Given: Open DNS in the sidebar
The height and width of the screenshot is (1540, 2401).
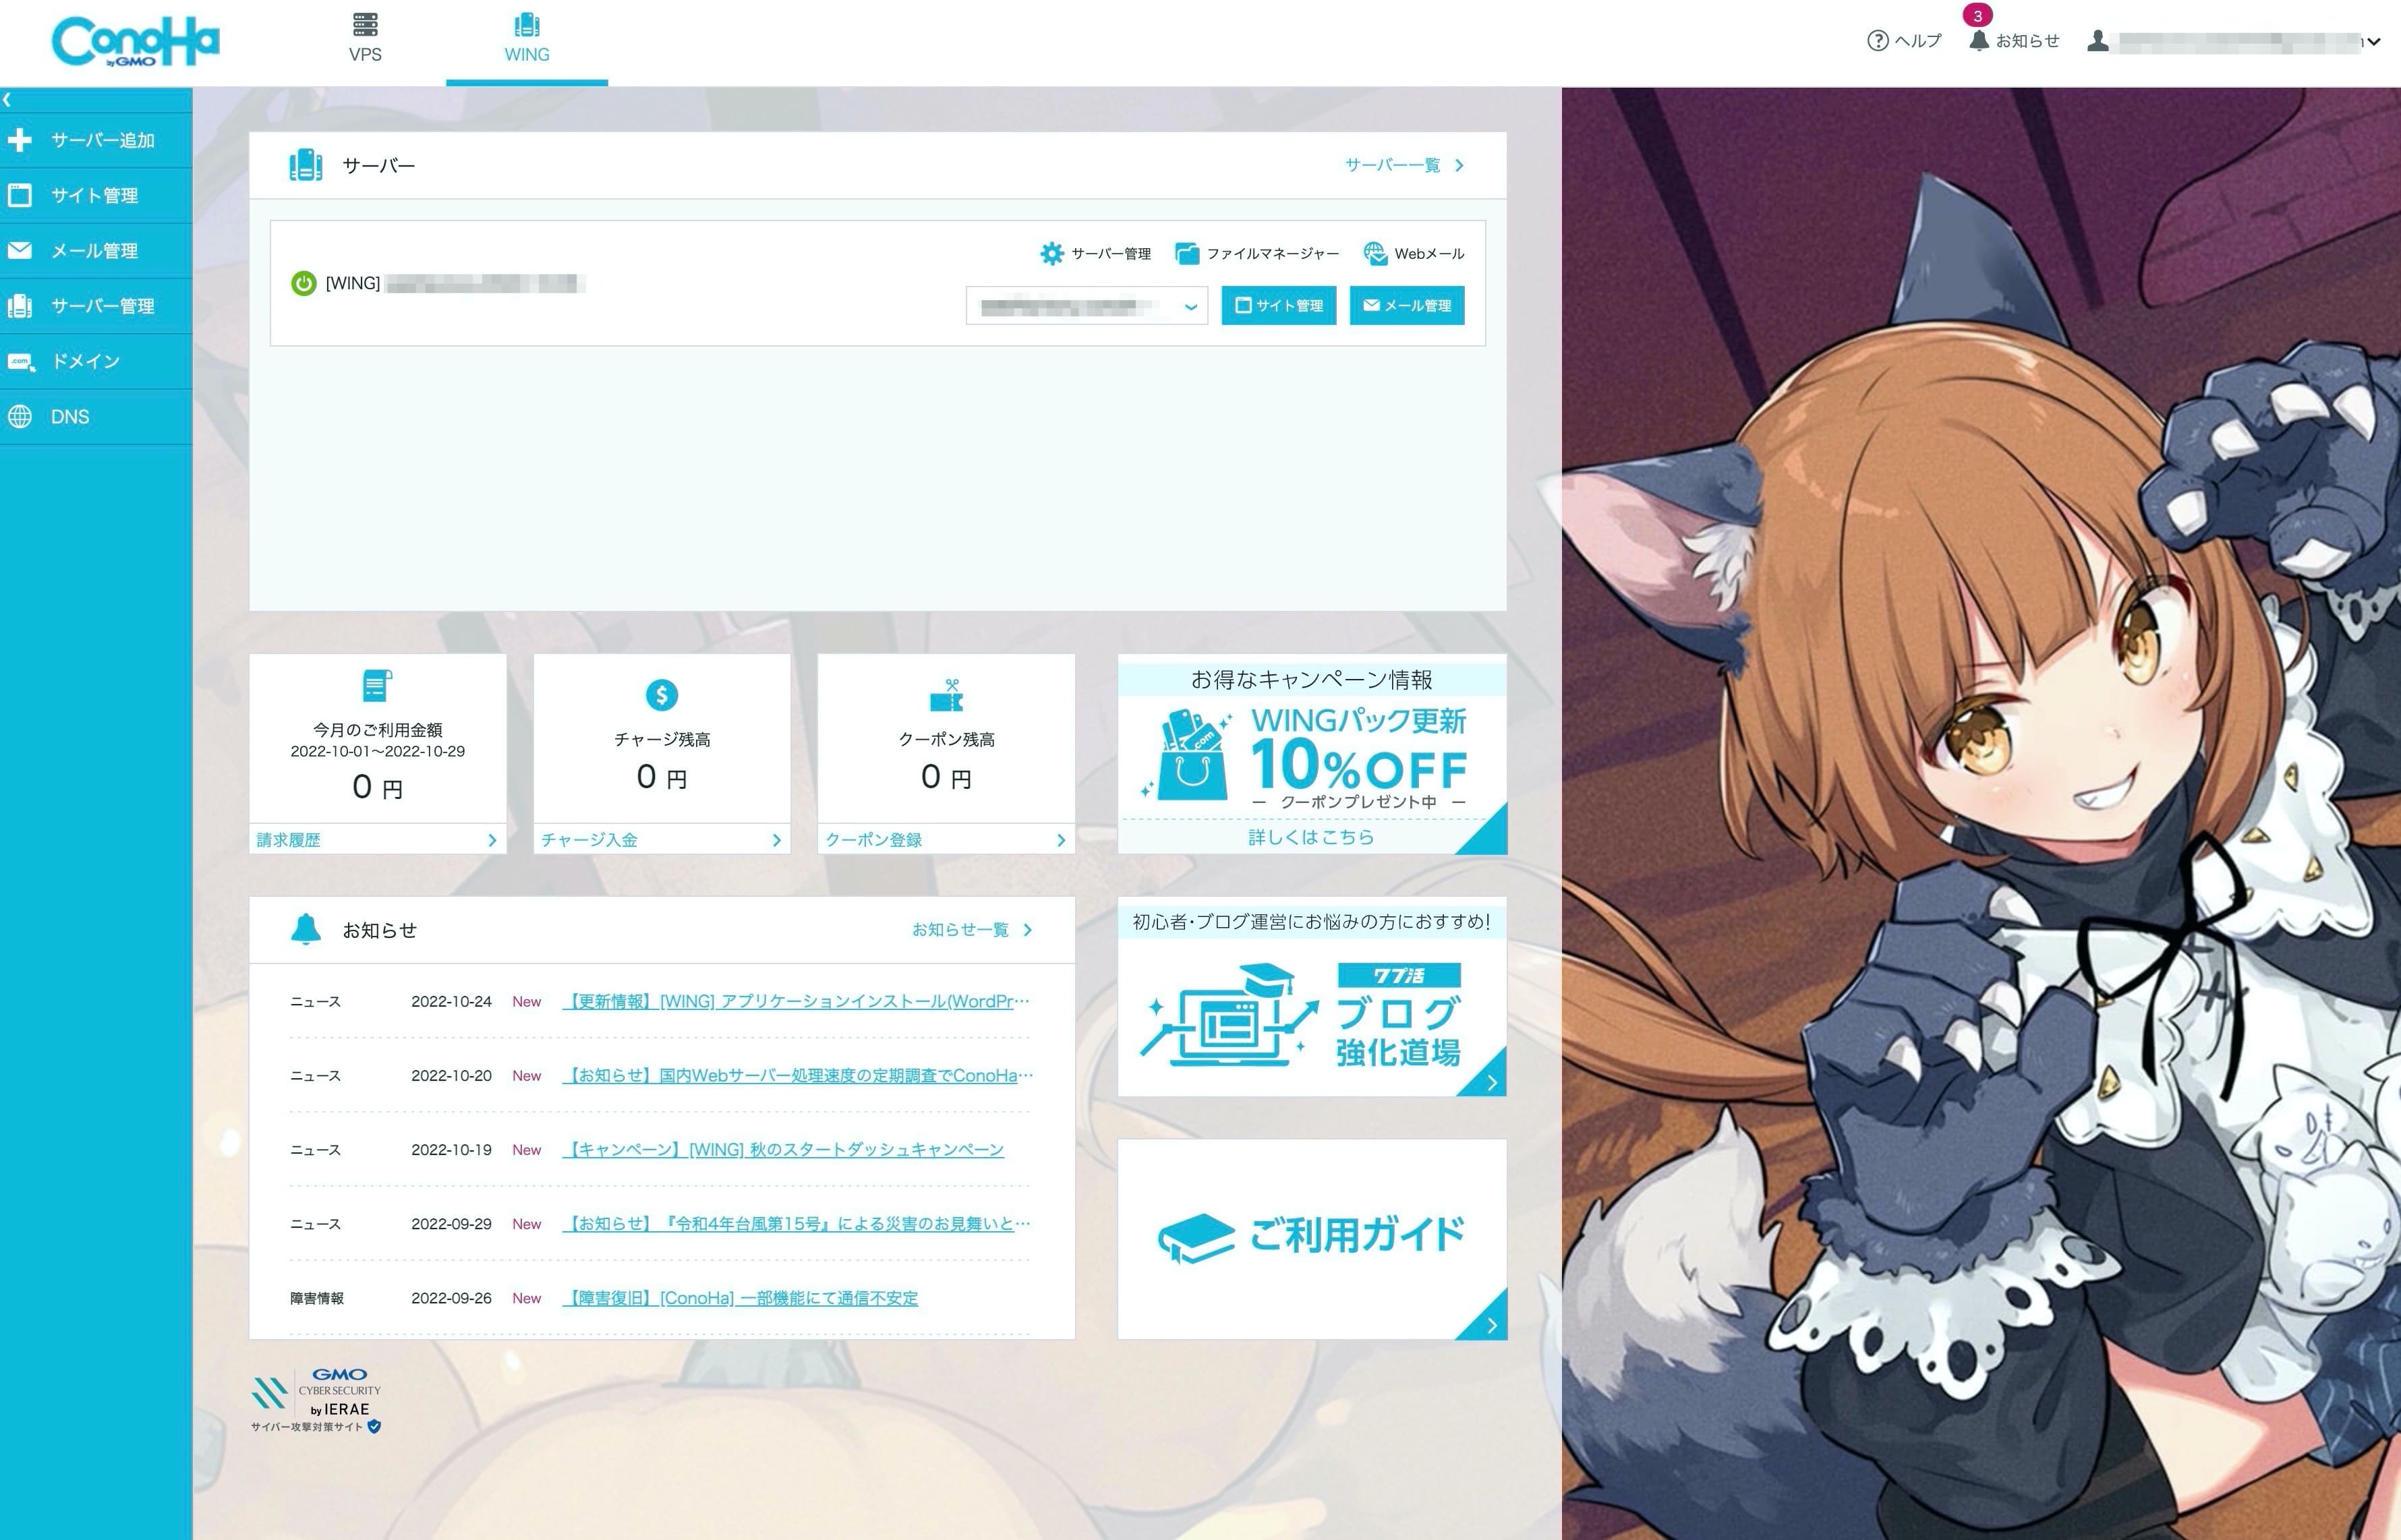Looking at the screenshot, I should pos(96,417).
